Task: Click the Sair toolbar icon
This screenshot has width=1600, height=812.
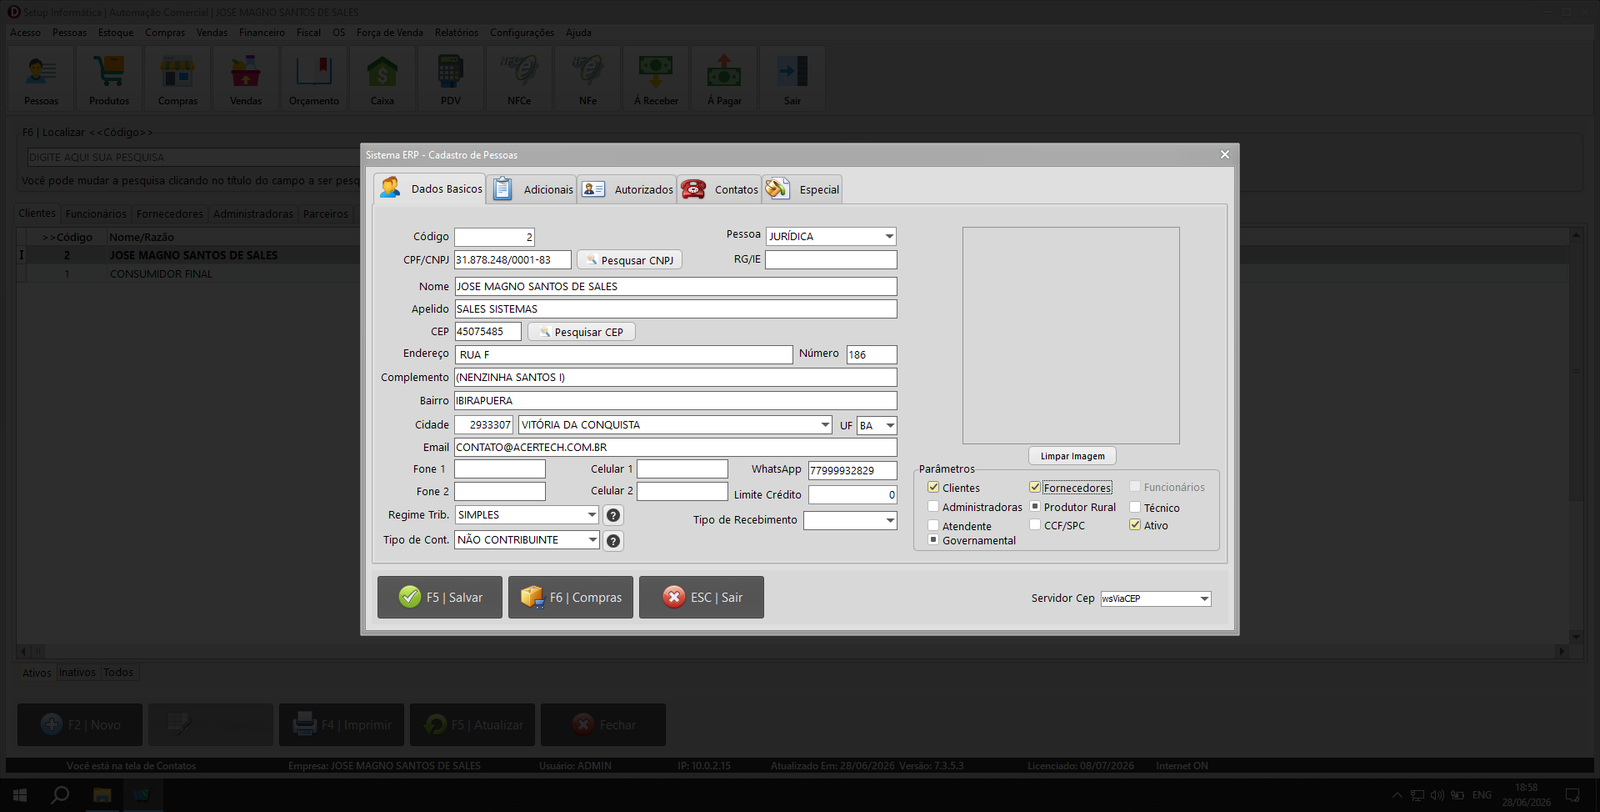Action: tap(792, 77)
